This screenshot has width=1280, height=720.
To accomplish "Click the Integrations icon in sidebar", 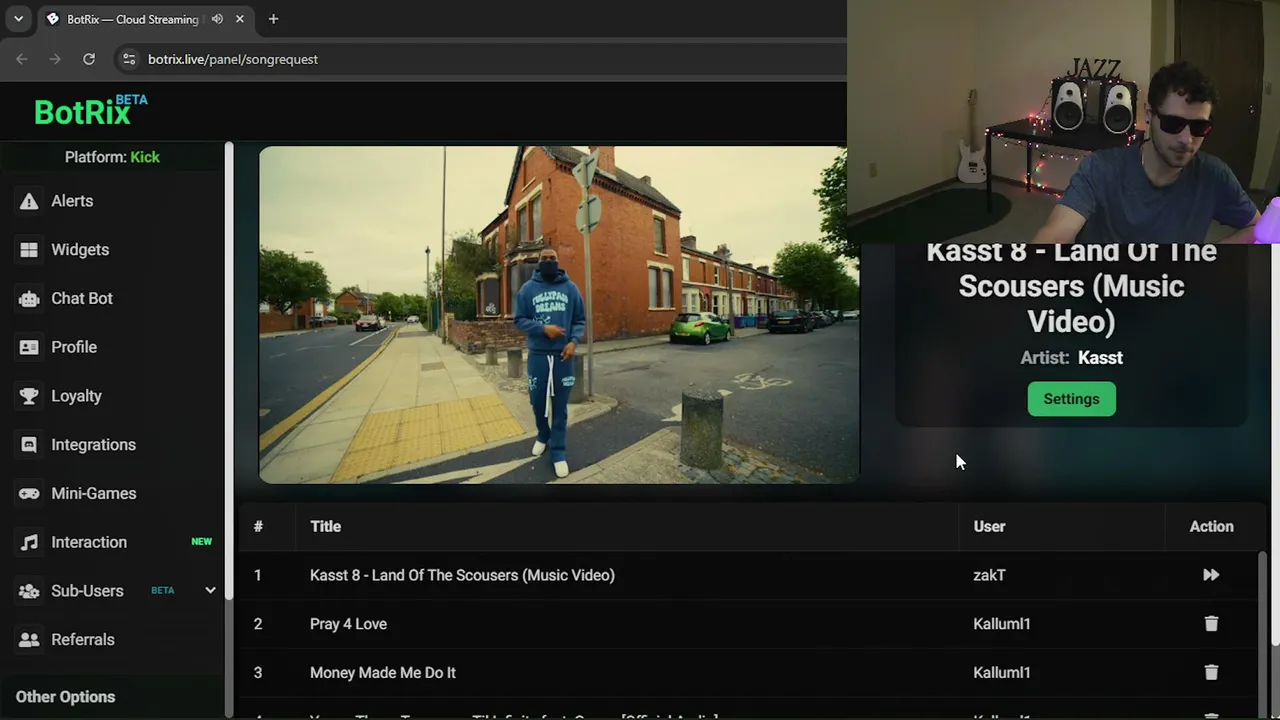I will [29, 445].
